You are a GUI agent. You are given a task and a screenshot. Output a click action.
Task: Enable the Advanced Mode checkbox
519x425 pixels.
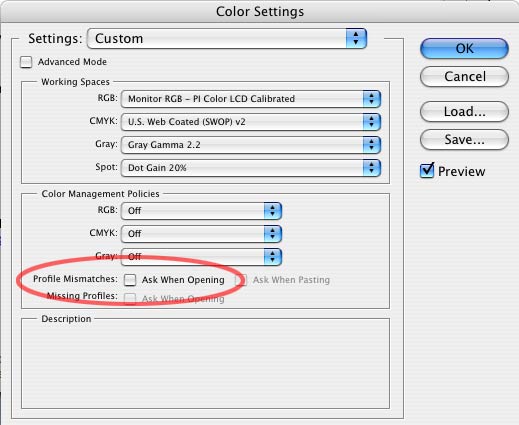pos(26,62)
